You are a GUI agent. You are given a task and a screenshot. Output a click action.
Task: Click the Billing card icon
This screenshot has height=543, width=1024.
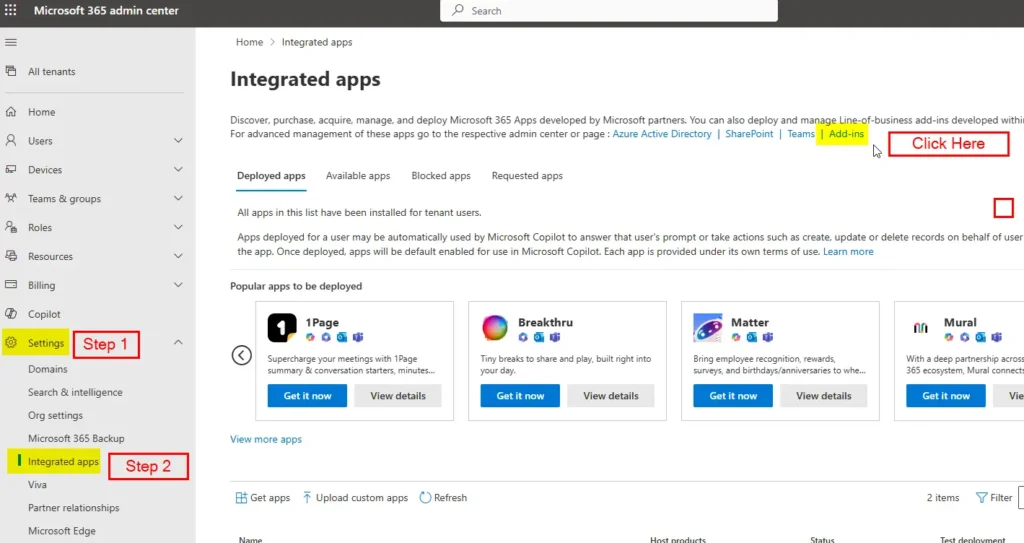pos(11,285)
